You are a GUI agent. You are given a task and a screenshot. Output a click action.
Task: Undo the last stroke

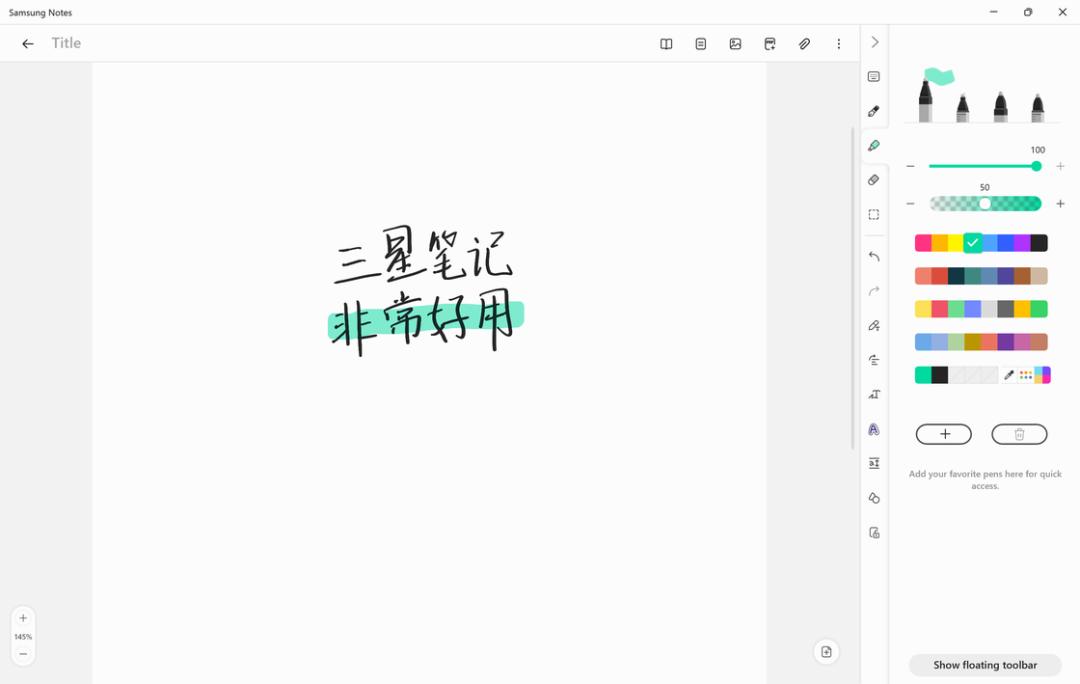[x=874, y=256]
